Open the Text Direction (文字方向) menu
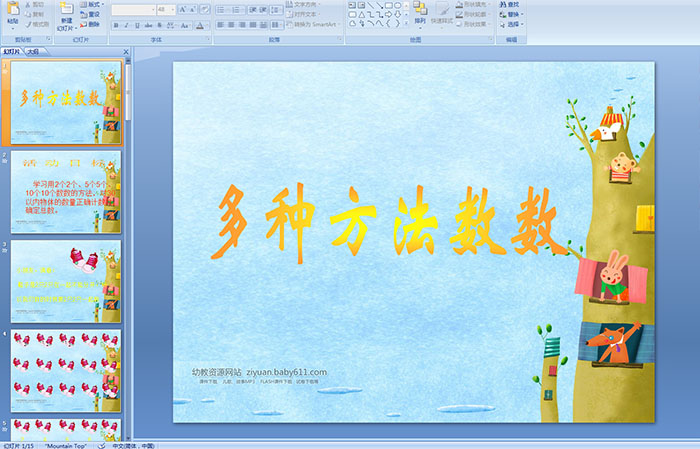Screen dimensions: 700x449 point(303,4)
